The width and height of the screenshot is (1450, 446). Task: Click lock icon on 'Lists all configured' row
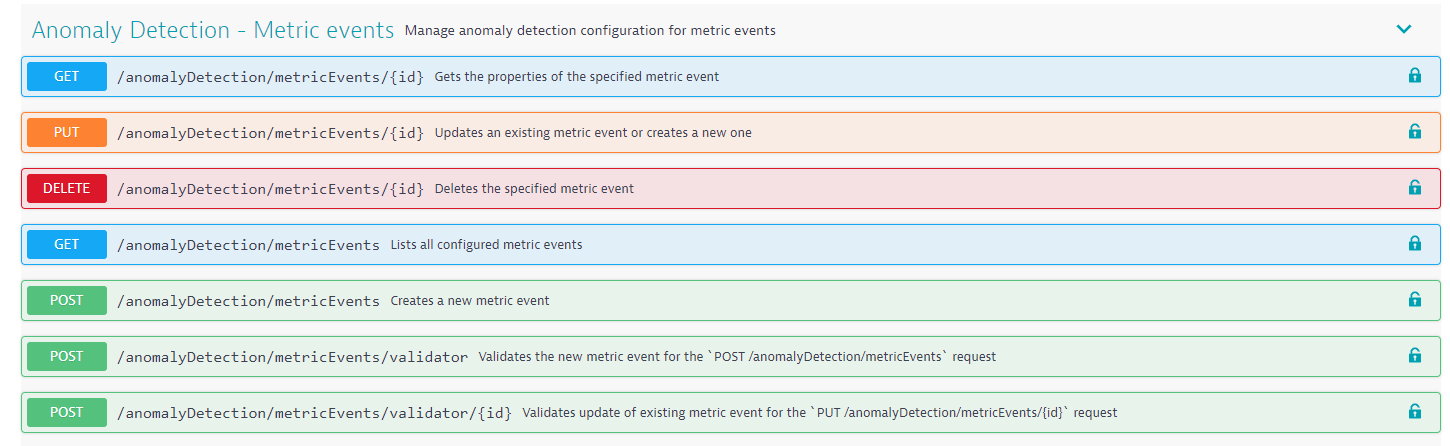tap(1414, 244)
